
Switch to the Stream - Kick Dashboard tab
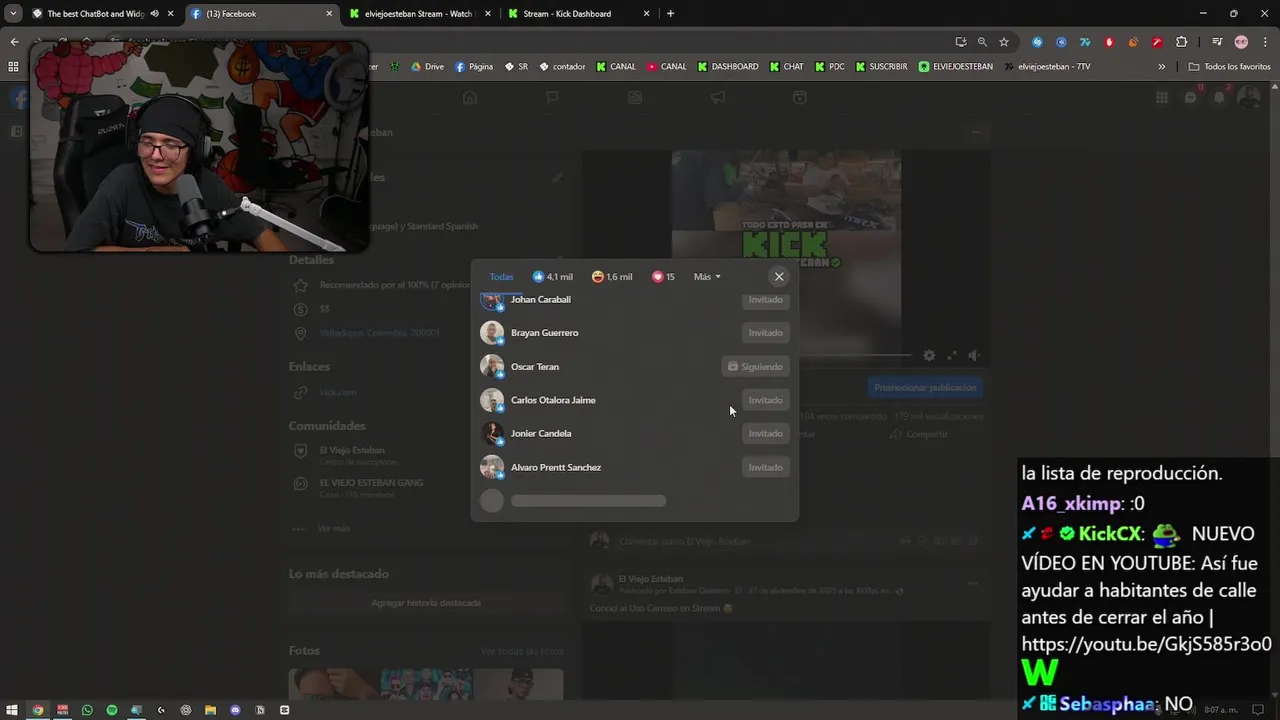pyautogui.click(x=567, y=14)
